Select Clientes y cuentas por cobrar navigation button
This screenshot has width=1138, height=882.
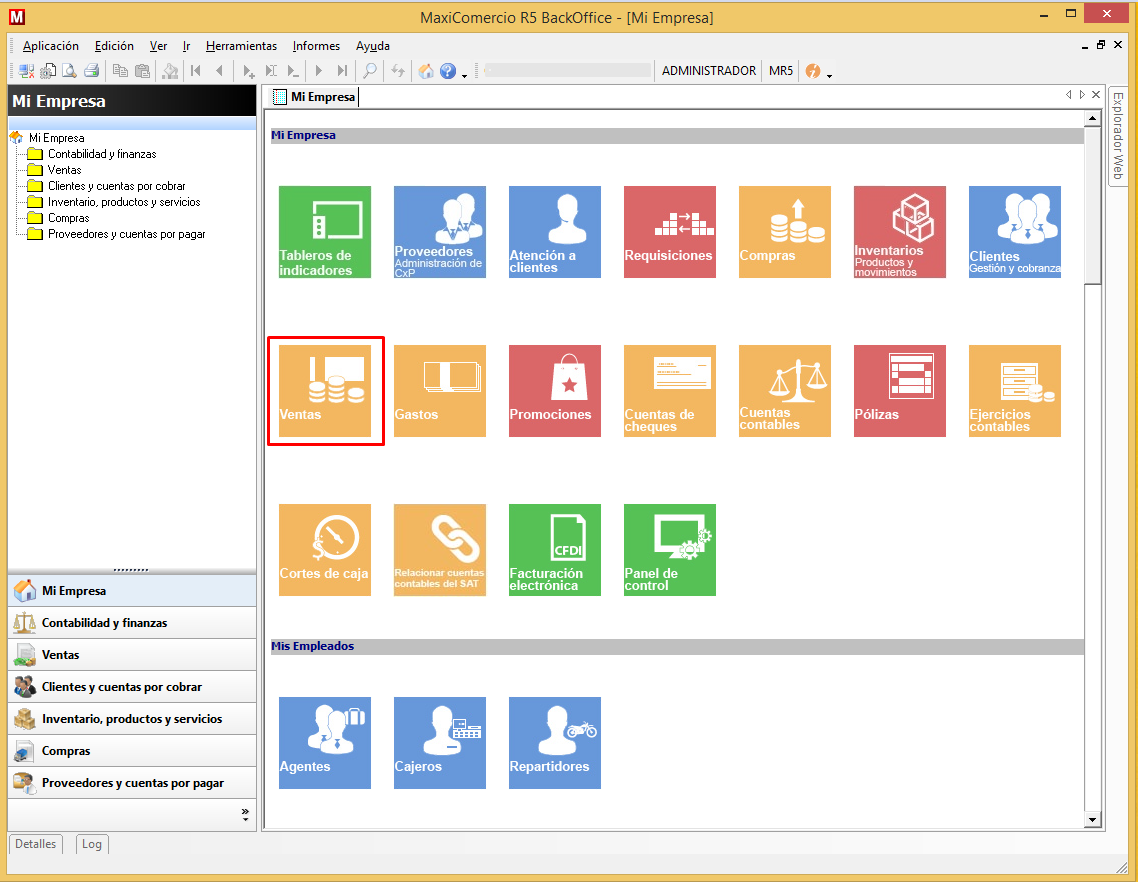click(x=132, y=687)
